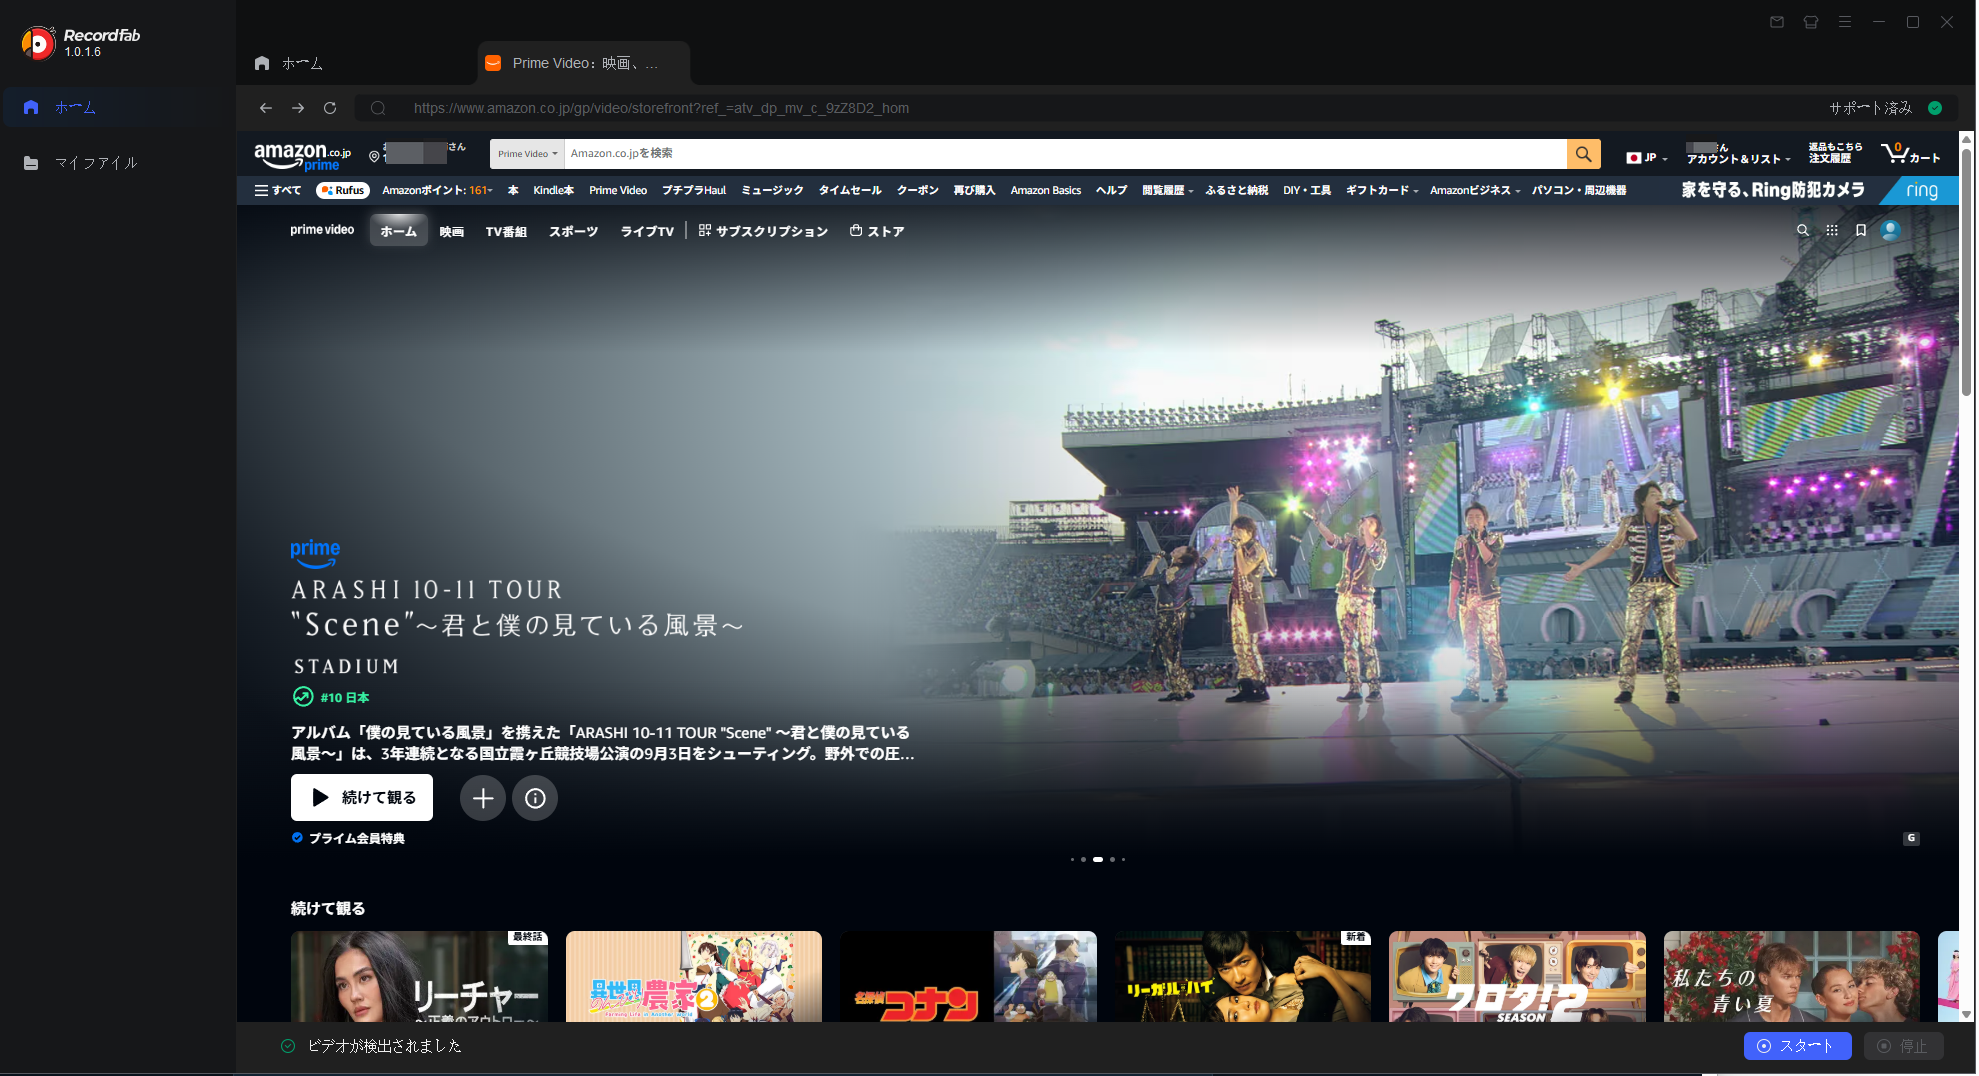1979x1076 pixels.
Task: Select TV番組 in Prime Video menu
Action: tap(506, 231)
